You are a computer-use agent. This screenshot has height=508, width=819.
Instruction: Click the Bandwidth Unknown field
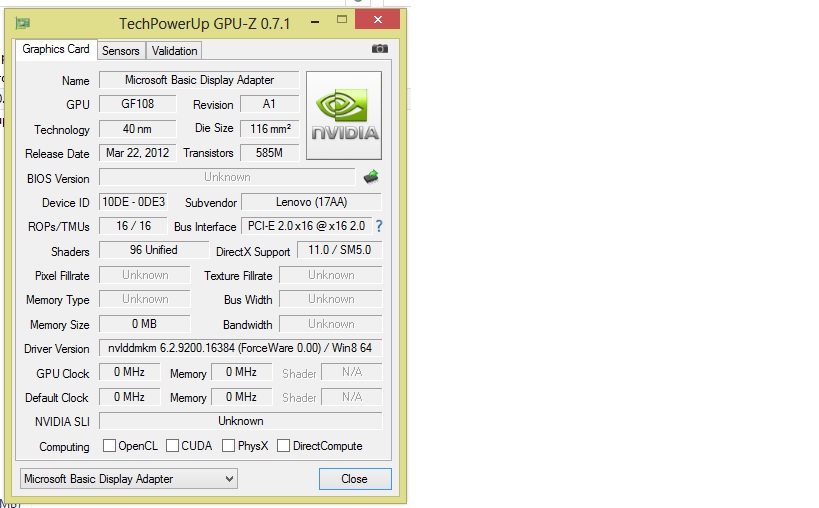[x=331, y=324]
